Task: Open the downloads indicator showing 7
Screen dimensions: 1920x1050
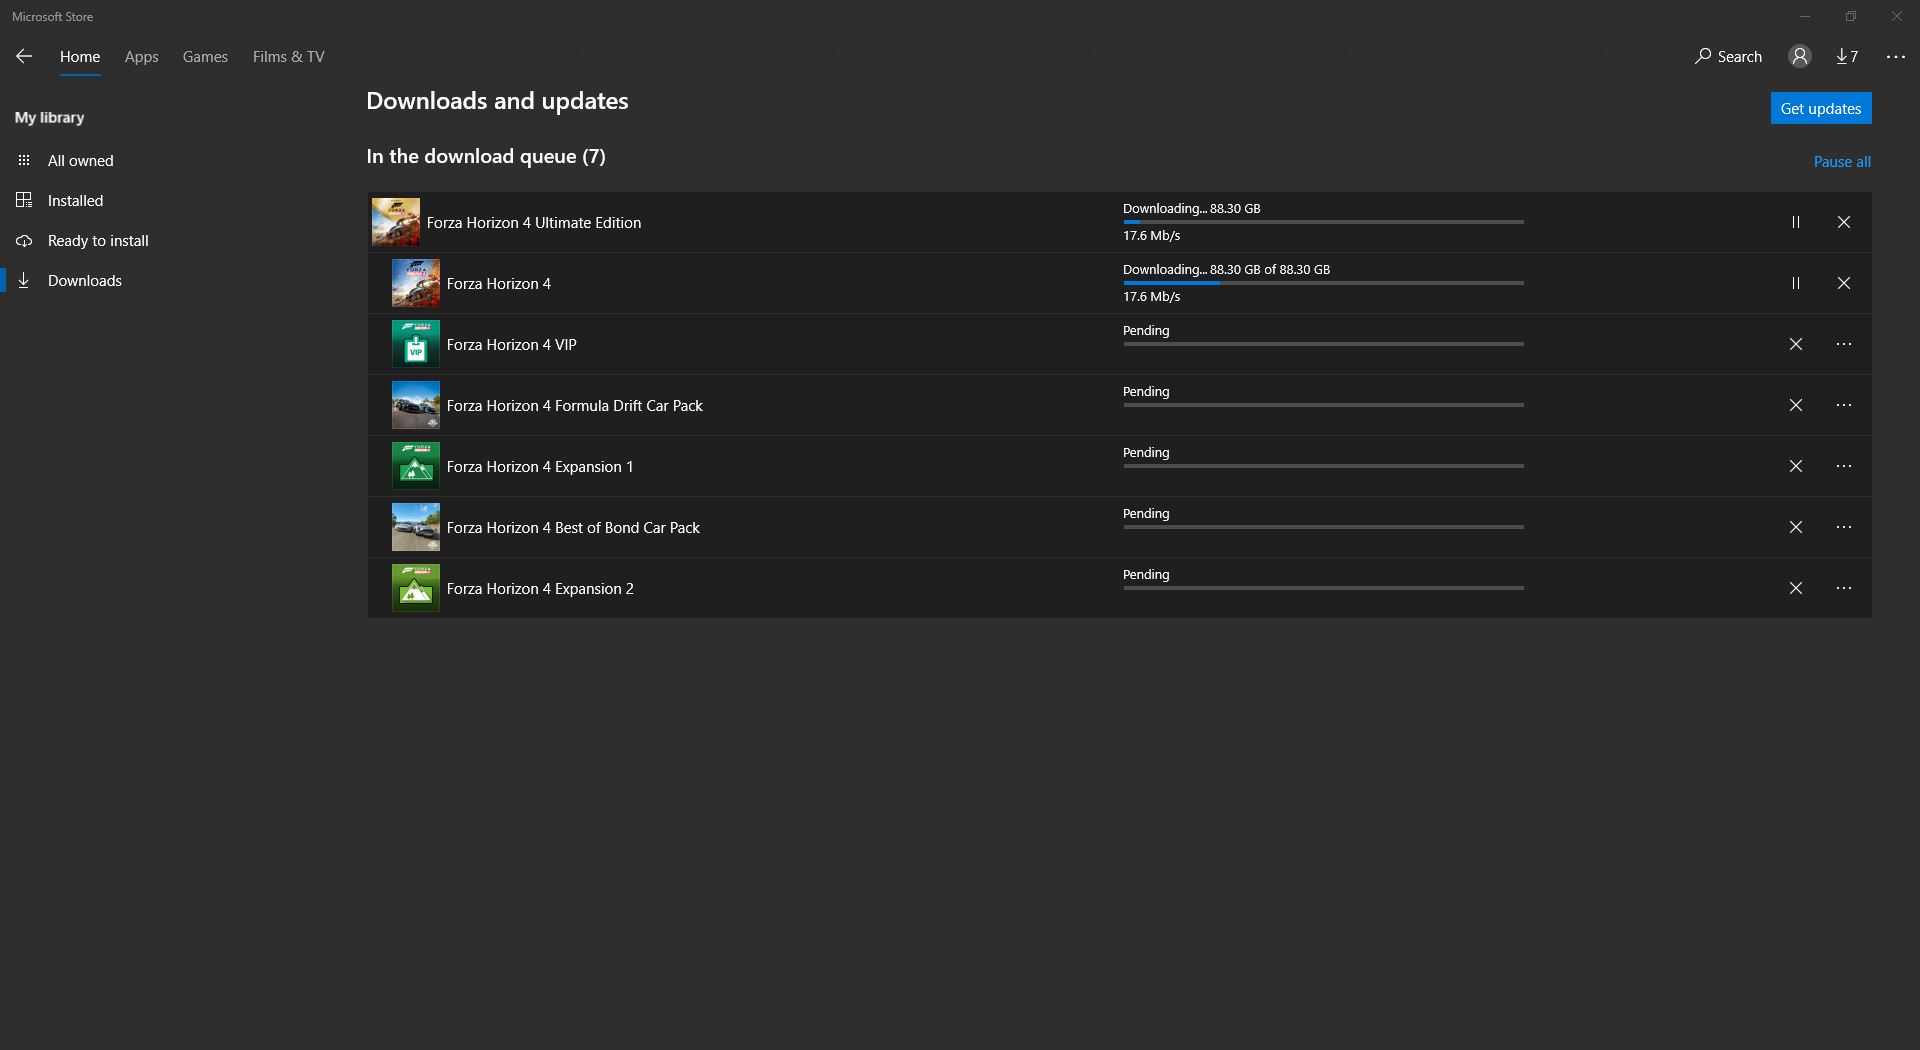Action: 1847,57
